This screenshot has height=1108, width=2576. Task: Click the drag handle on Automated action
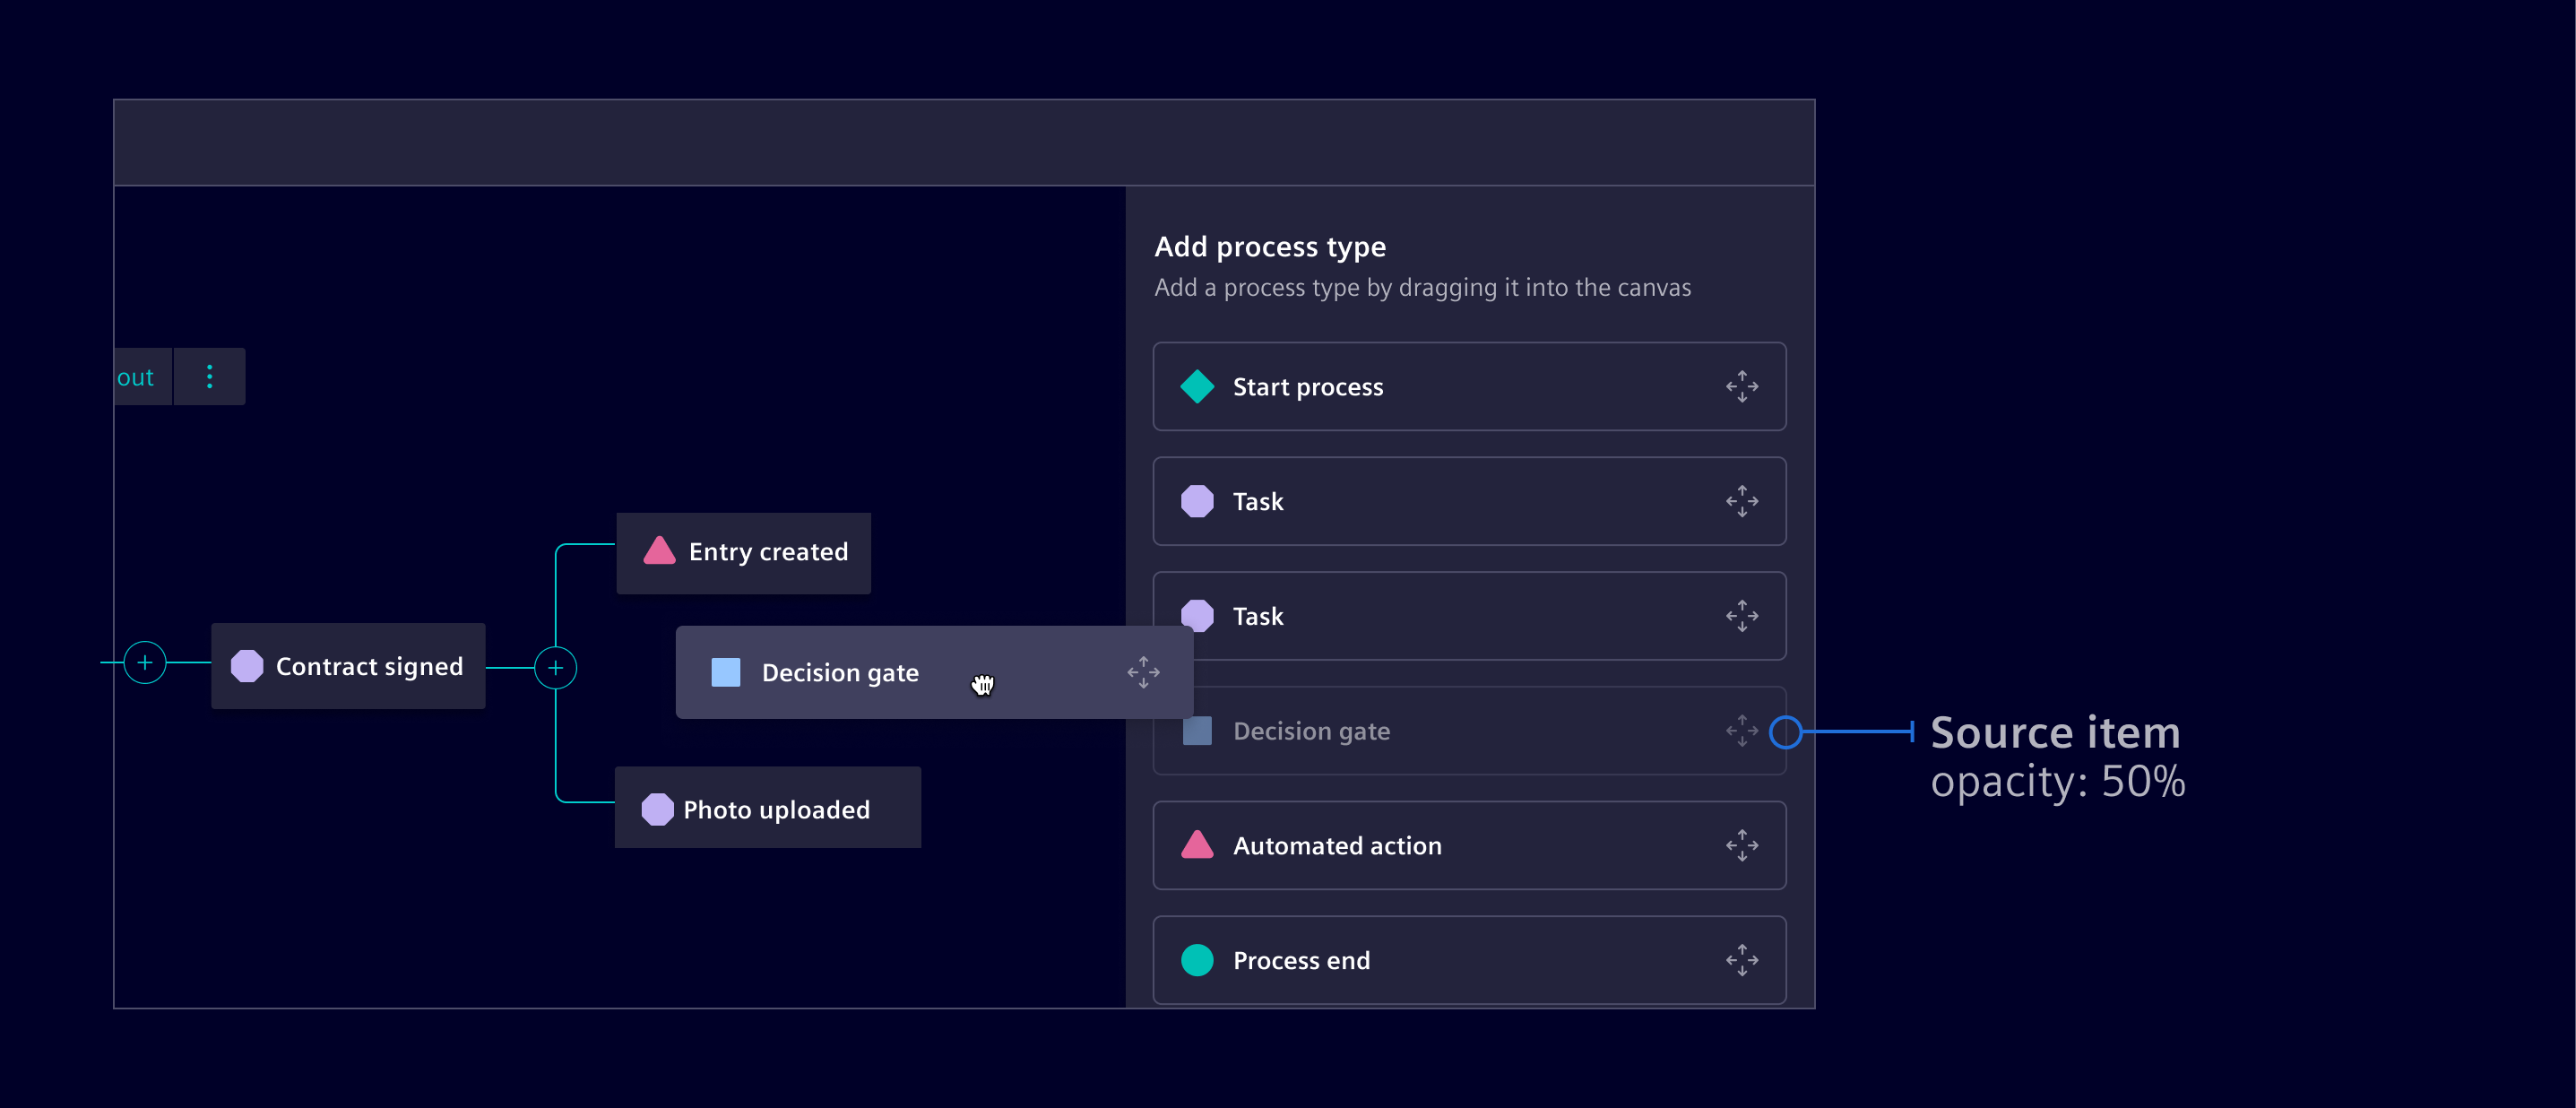pos(1741,845)
